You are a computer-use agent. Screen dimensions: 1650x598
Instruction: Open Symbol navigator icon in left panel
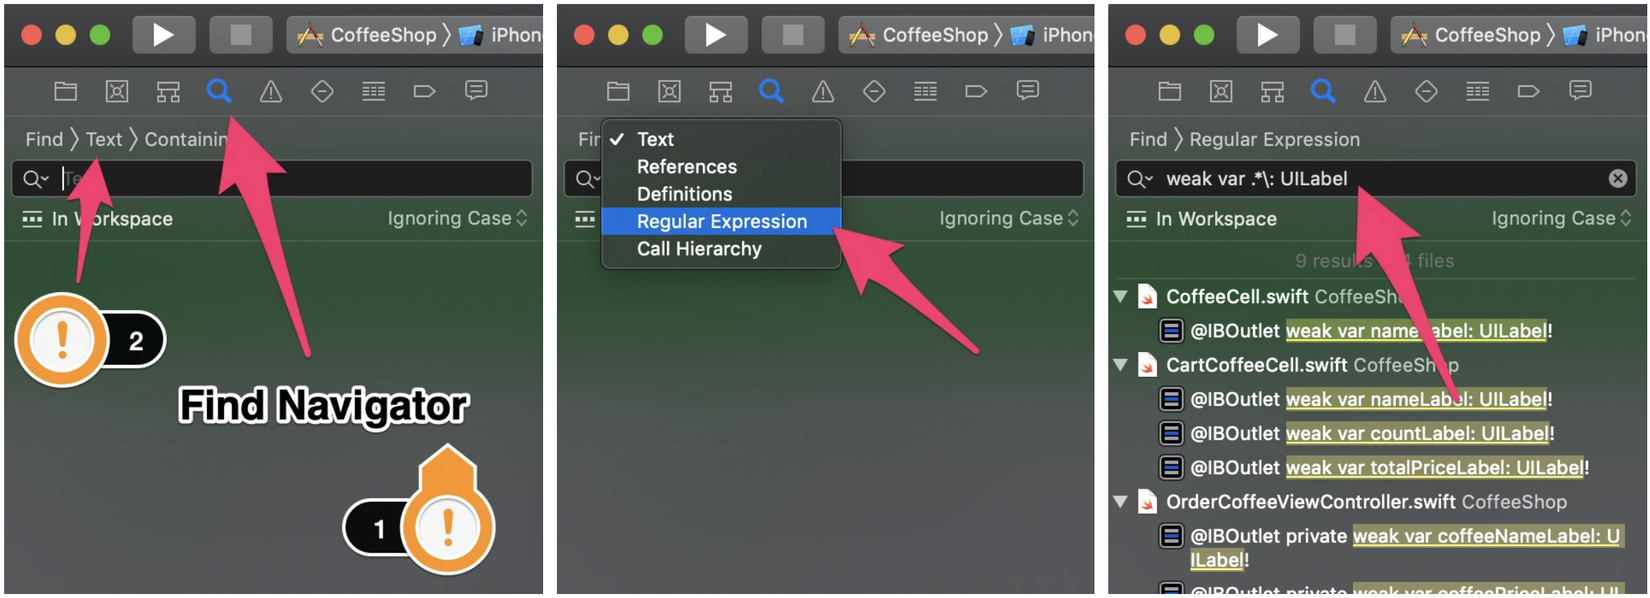168,92
